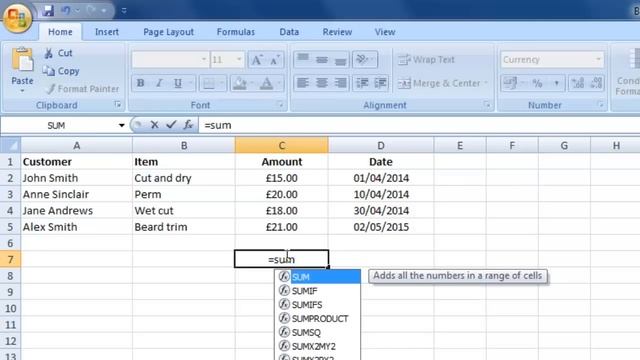Image resolution: width=640 pixels, height=360 pixels.
Task: Apply Comma Style
Action: click(x=556, y=83)
